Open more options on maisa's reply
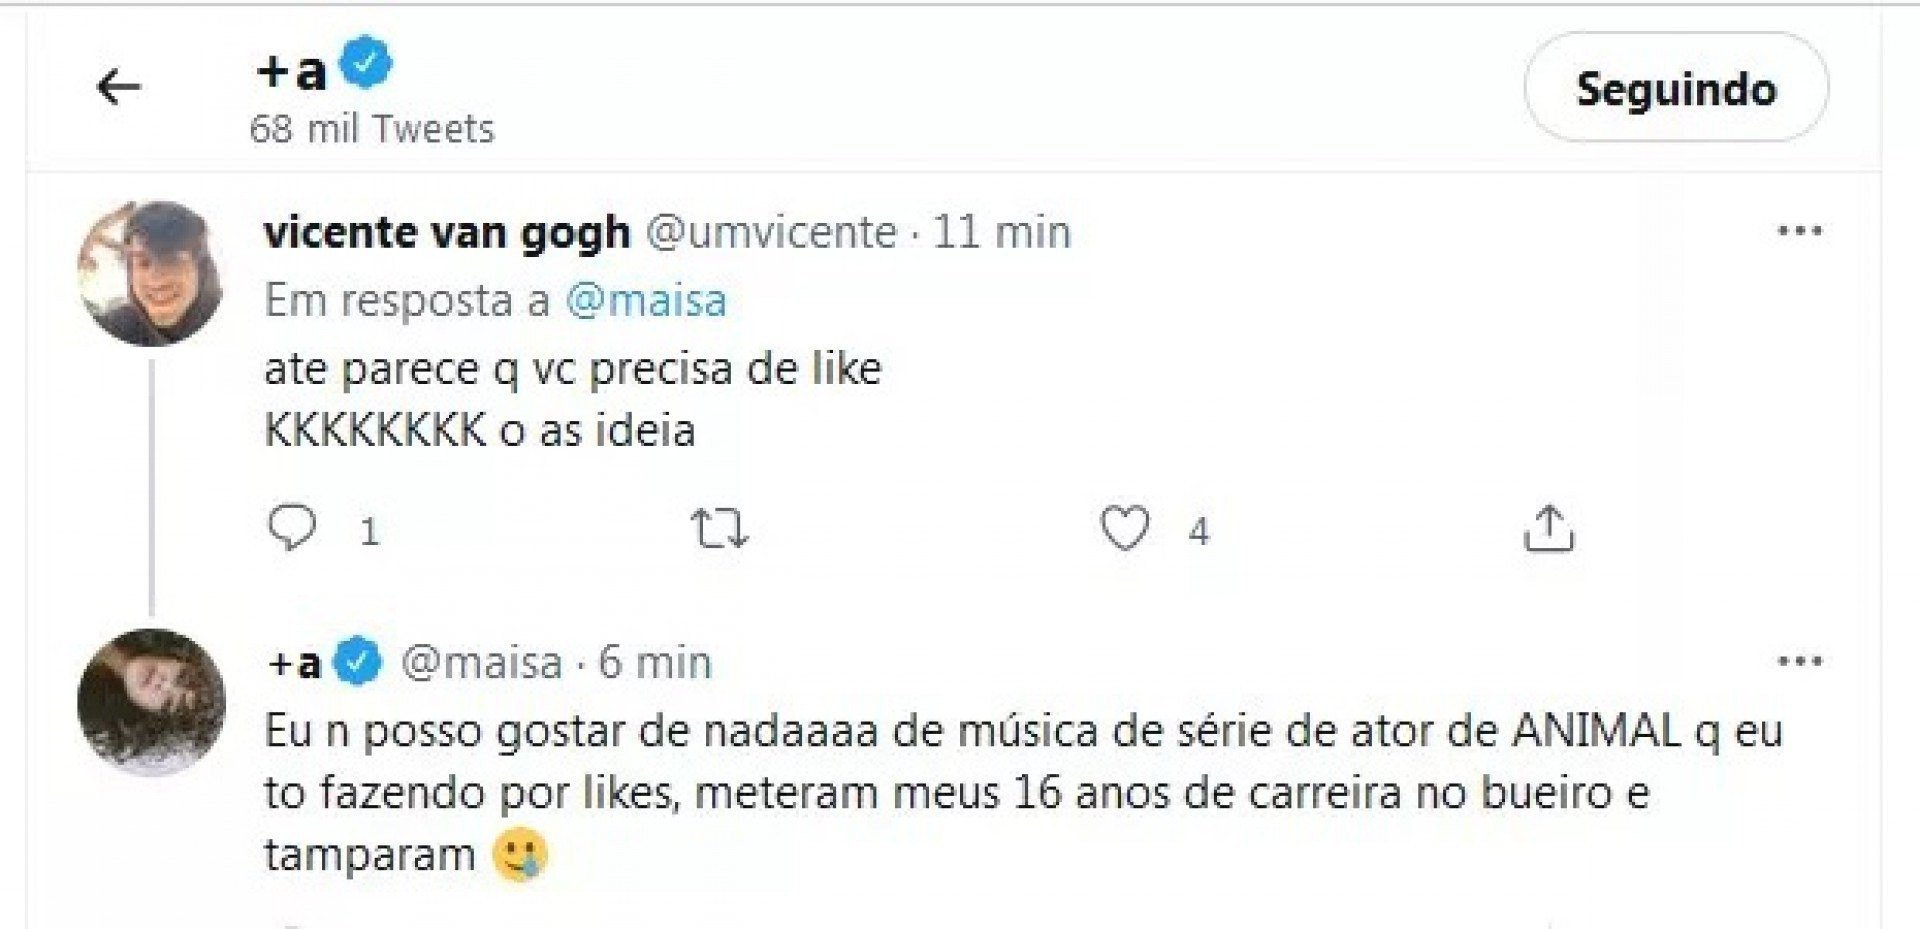The image size is (1920, 929). [1799, 661]
